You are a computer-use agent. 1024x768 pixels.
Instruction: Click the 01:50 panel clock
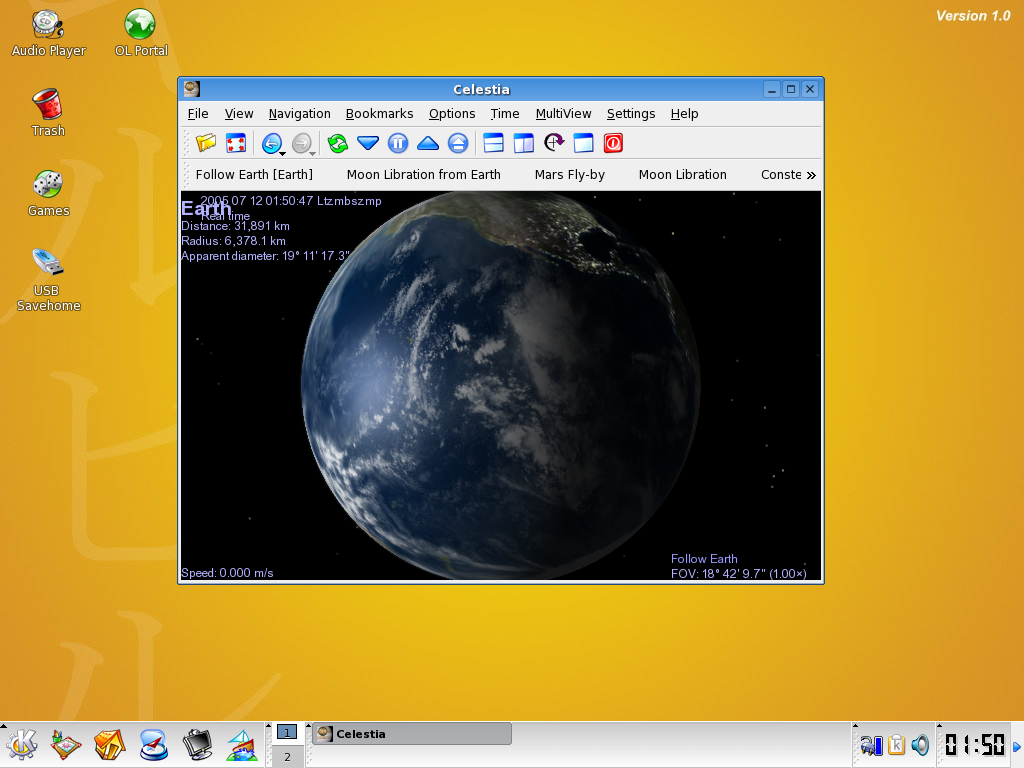coord(974,744)
